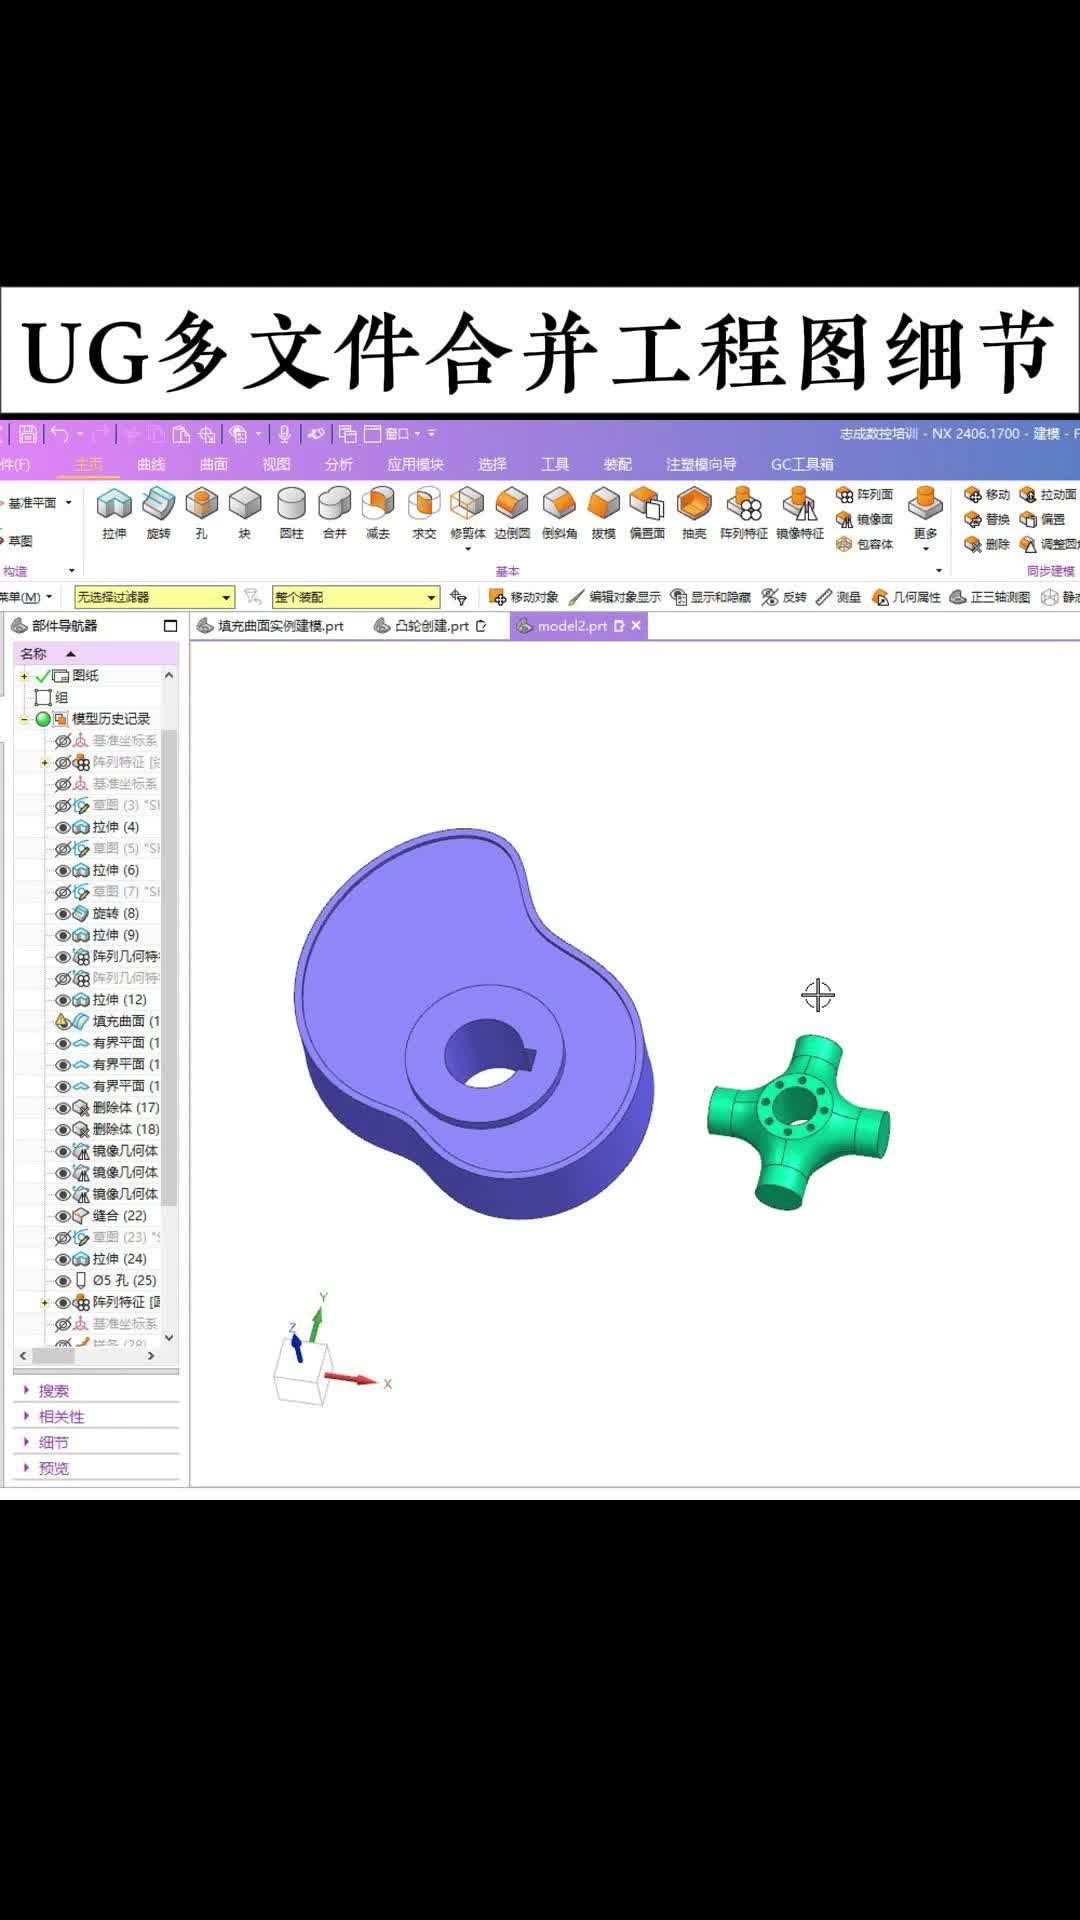This screenshot has height=1920, width=1080.
Task: Toggle visibility of 缝合 (22) feature
Action: pos(63,1216)
